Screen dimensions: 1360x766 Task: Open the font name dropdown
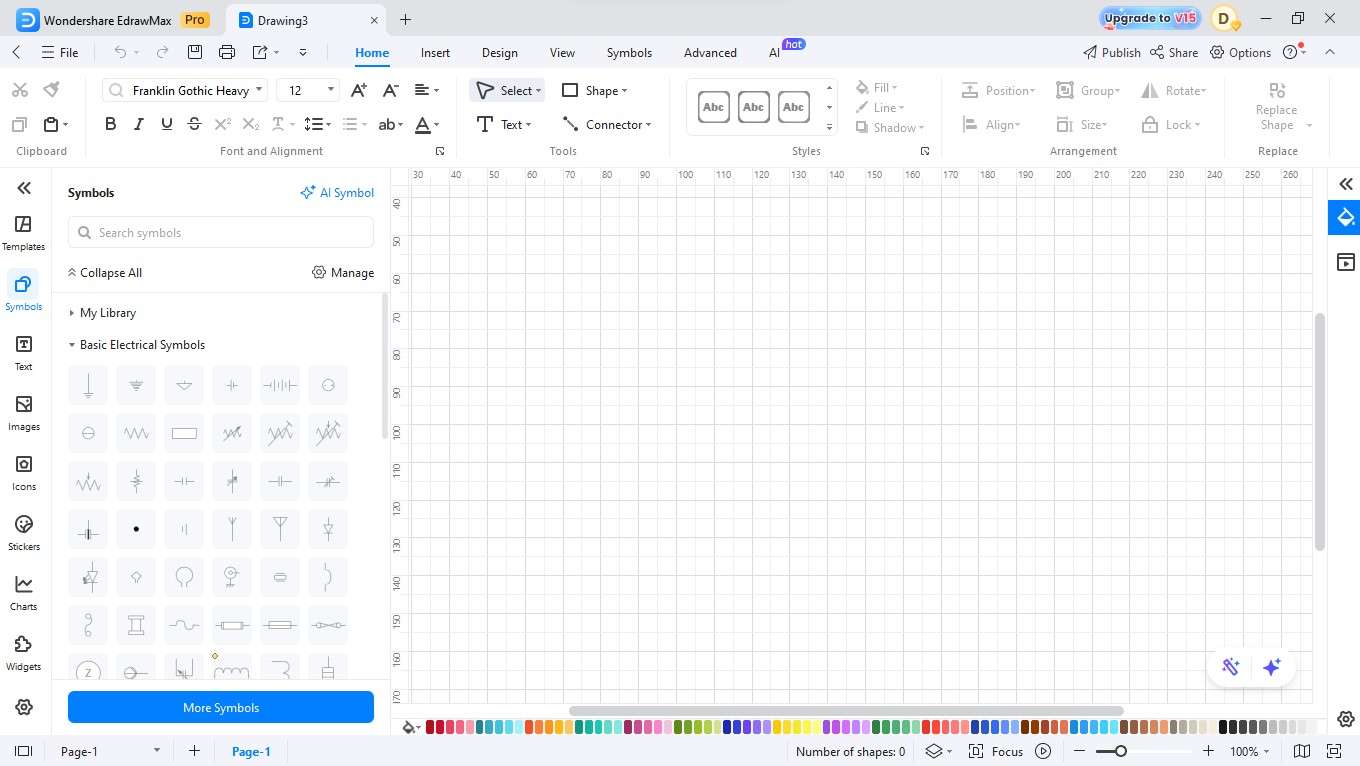coord(259,90)
